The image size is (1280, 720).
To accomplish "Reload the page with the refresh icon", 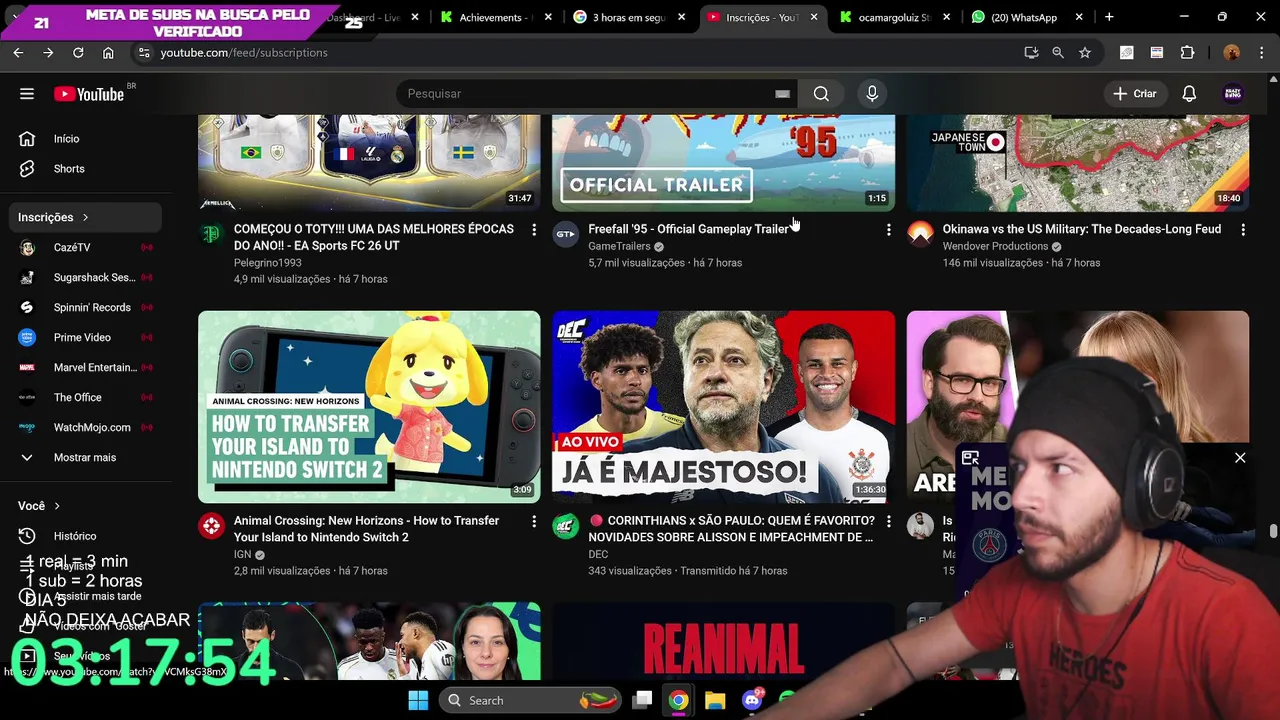I will pyautogui.click(x=78, y=52).
